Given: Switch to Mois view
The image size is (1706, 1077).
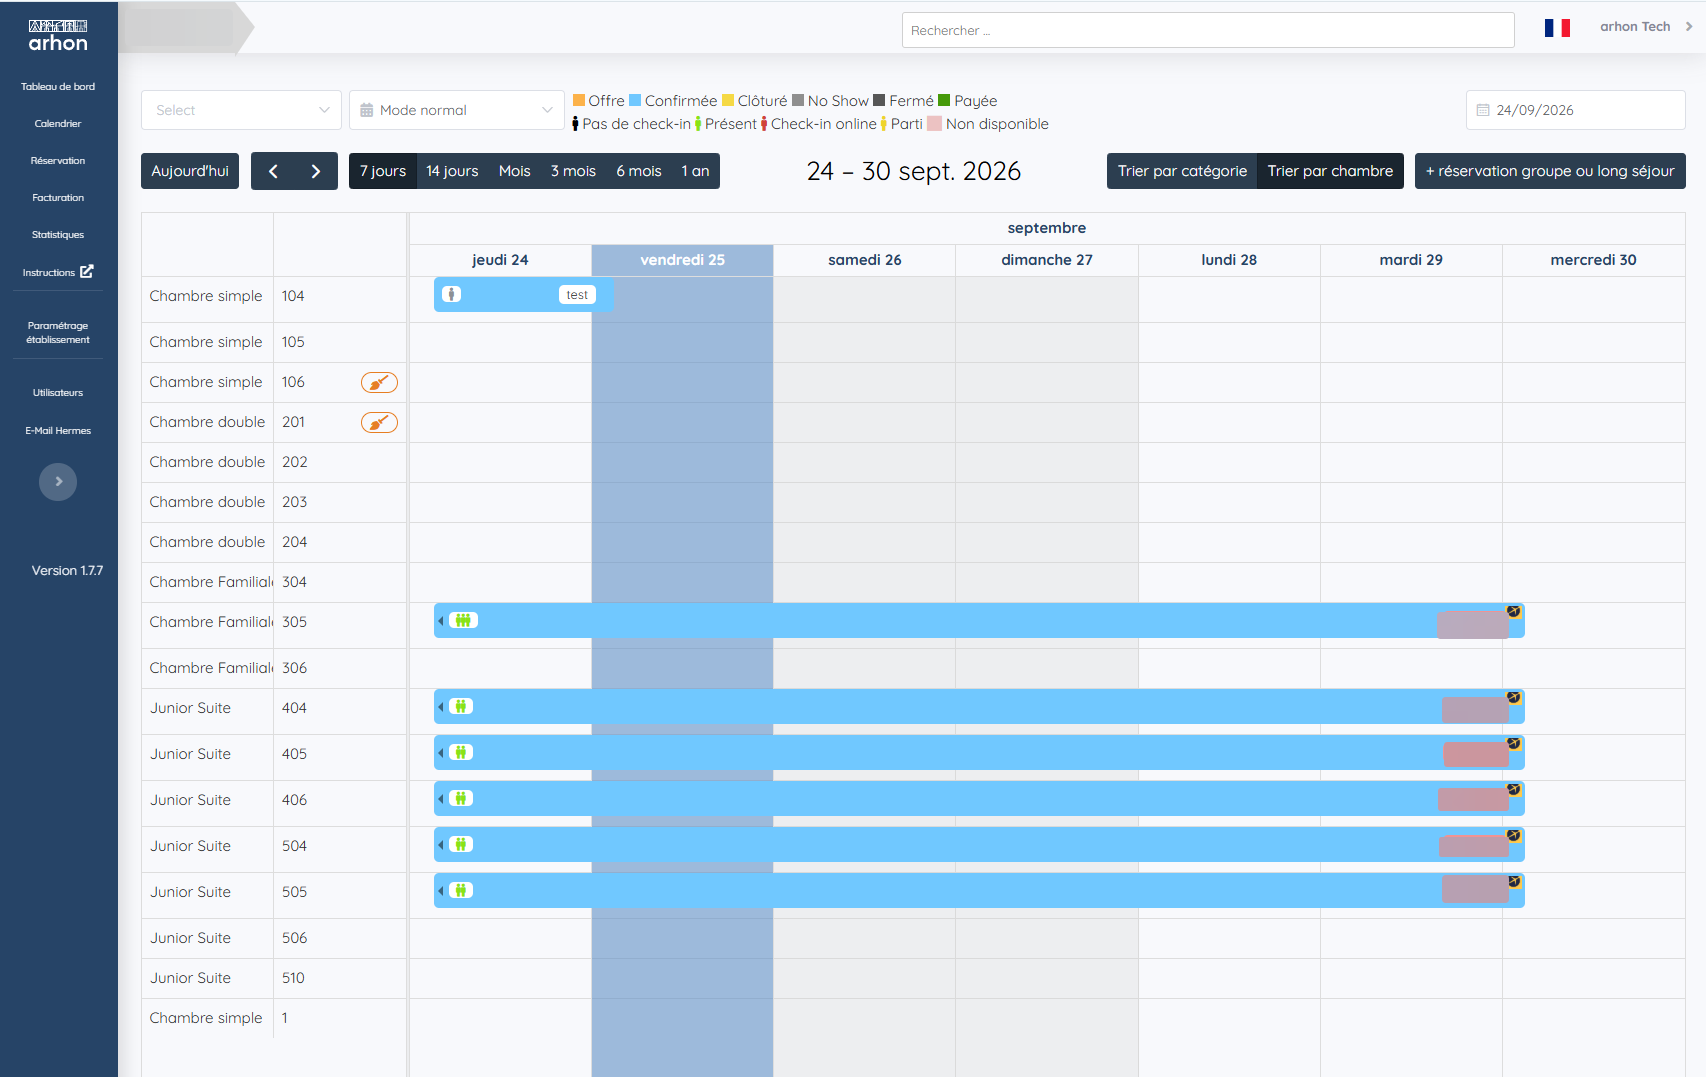Looking at the screenshot, I should [x=514, y=171].
